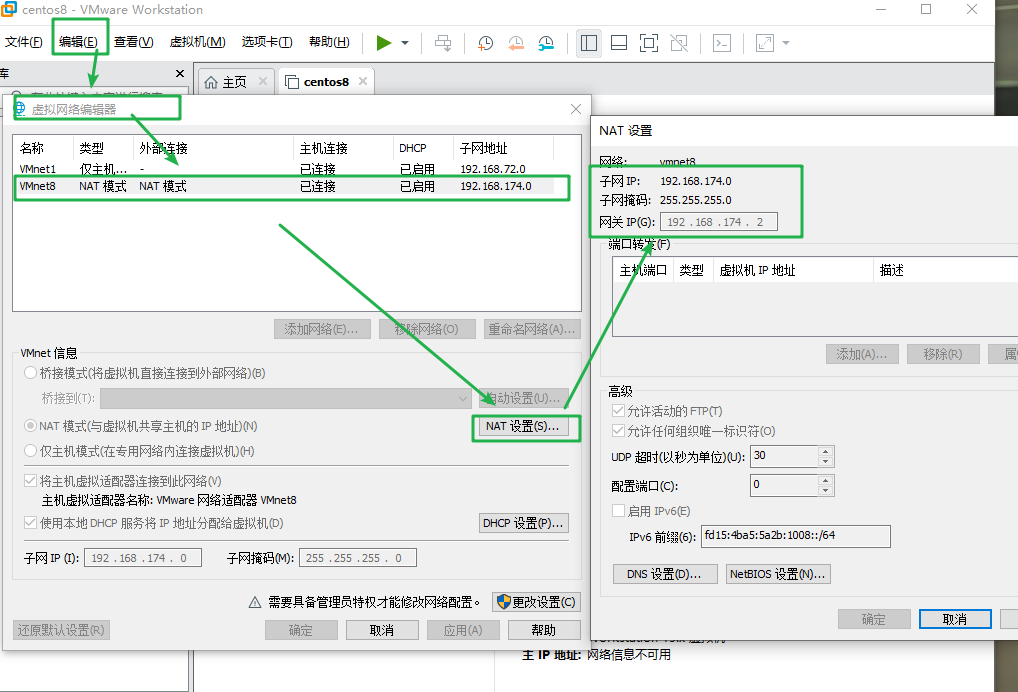
Task: Click the IPv6 前缀 input field
Action: pos(795,536)
